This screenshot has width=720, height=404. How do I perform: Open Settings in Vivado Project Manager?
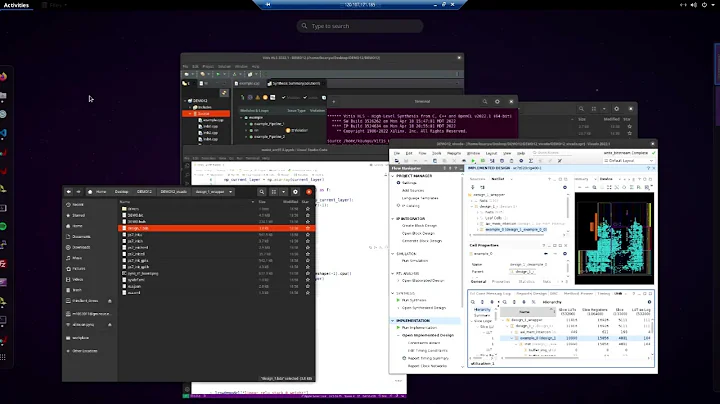[x=409, y=183]
